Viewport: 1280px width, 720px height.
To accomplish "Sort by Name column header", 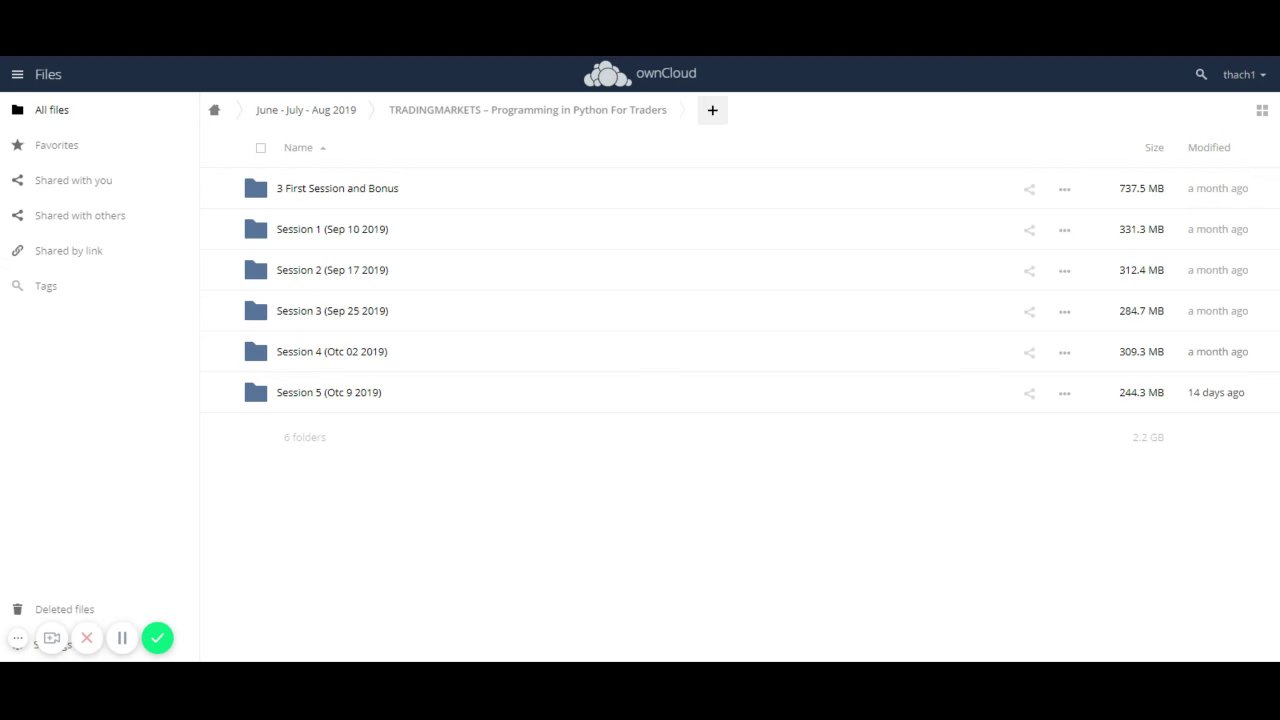I will click(x=298, y=148).
